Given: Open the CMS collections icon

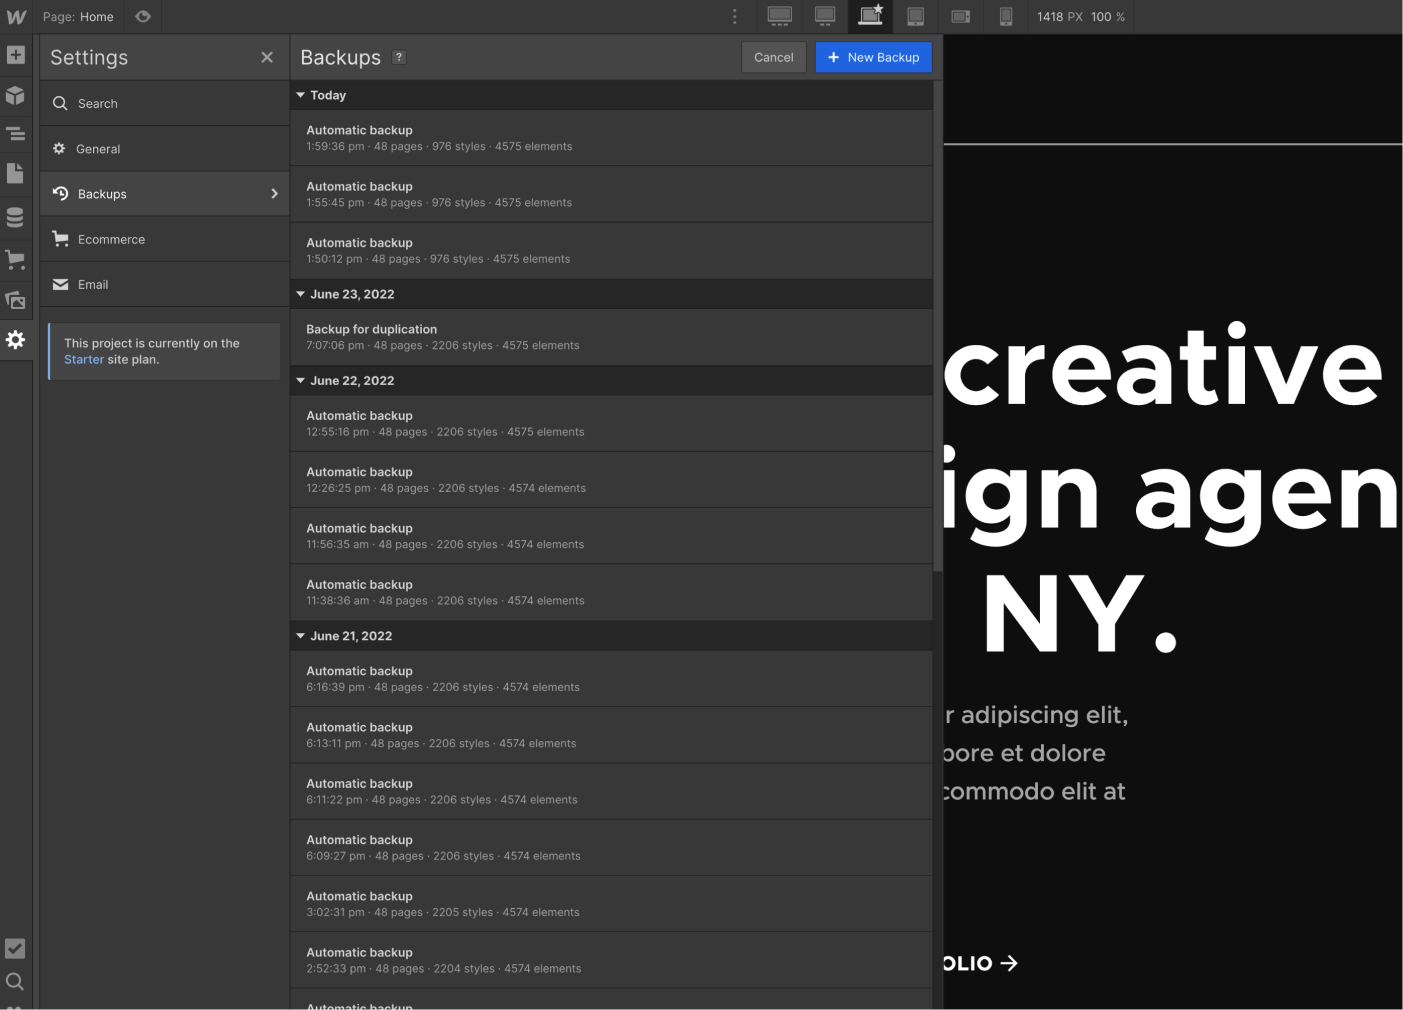Looking at the screenshot, I should 15,217.
